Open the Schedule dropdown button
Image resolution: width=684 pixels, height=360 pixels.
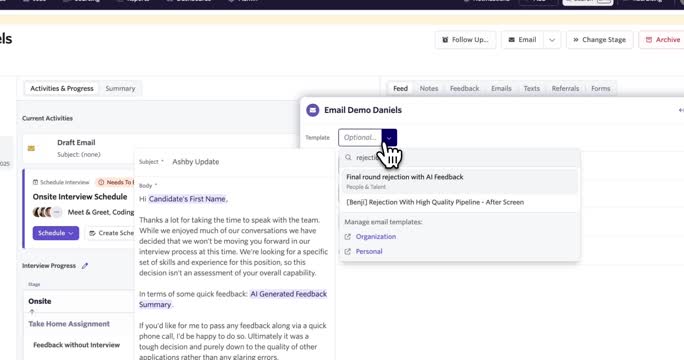pos(56,233)
